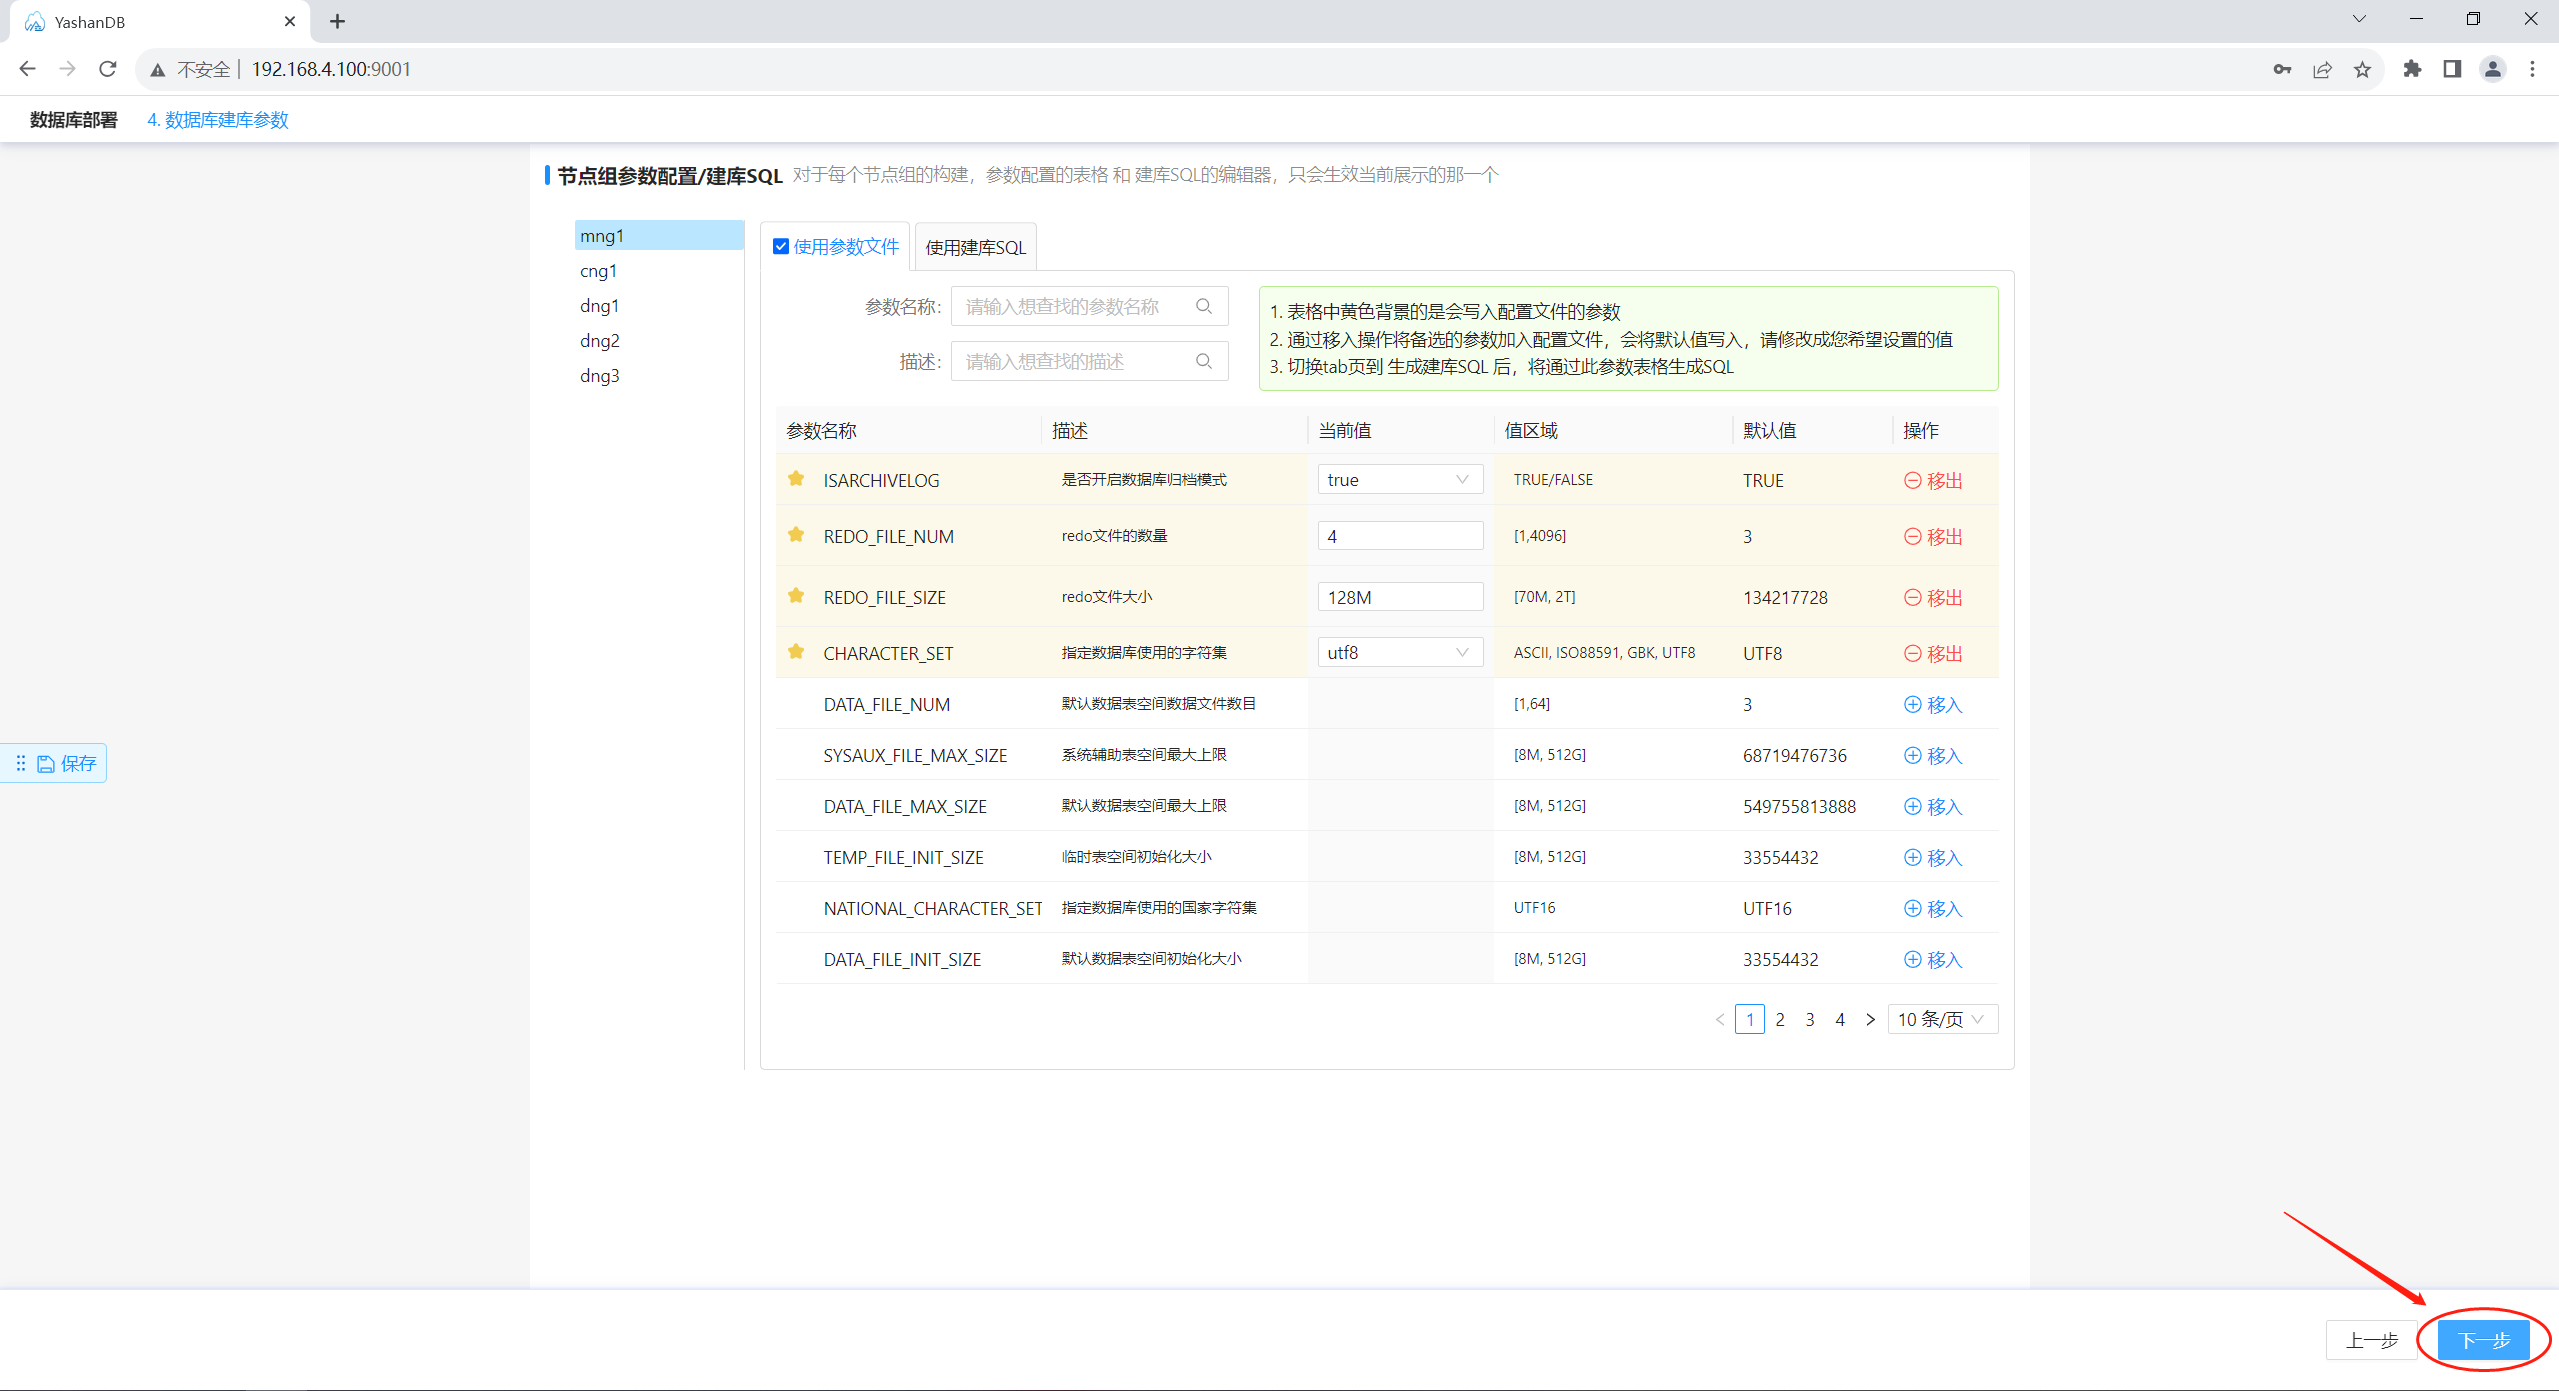Viewport: 2559px width, 1391px height.
Task: Click the star icon for REDO_FILE_SIZE
Action: tap(796, 596)
